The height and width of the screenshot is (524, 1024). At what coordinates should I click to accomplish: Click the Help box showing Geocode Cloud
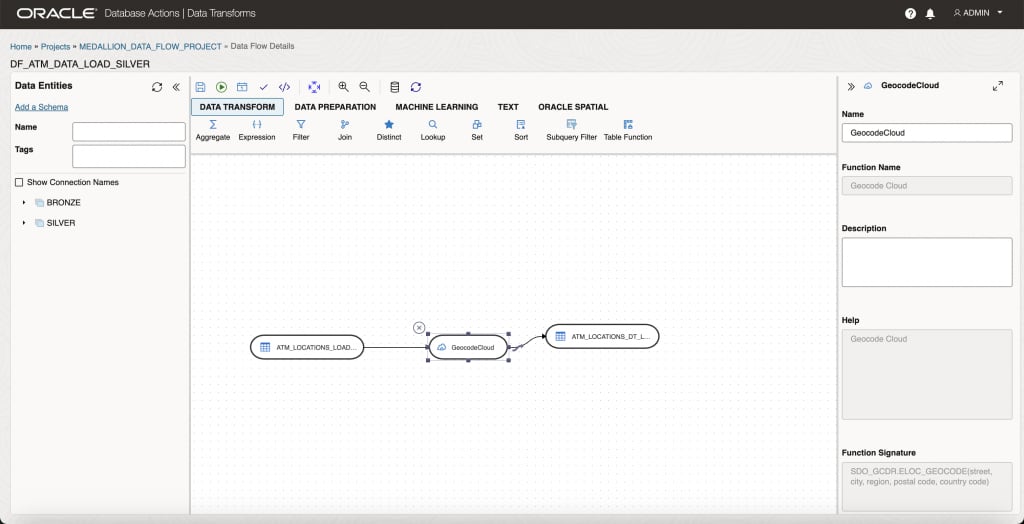click(x=927, y=374)
